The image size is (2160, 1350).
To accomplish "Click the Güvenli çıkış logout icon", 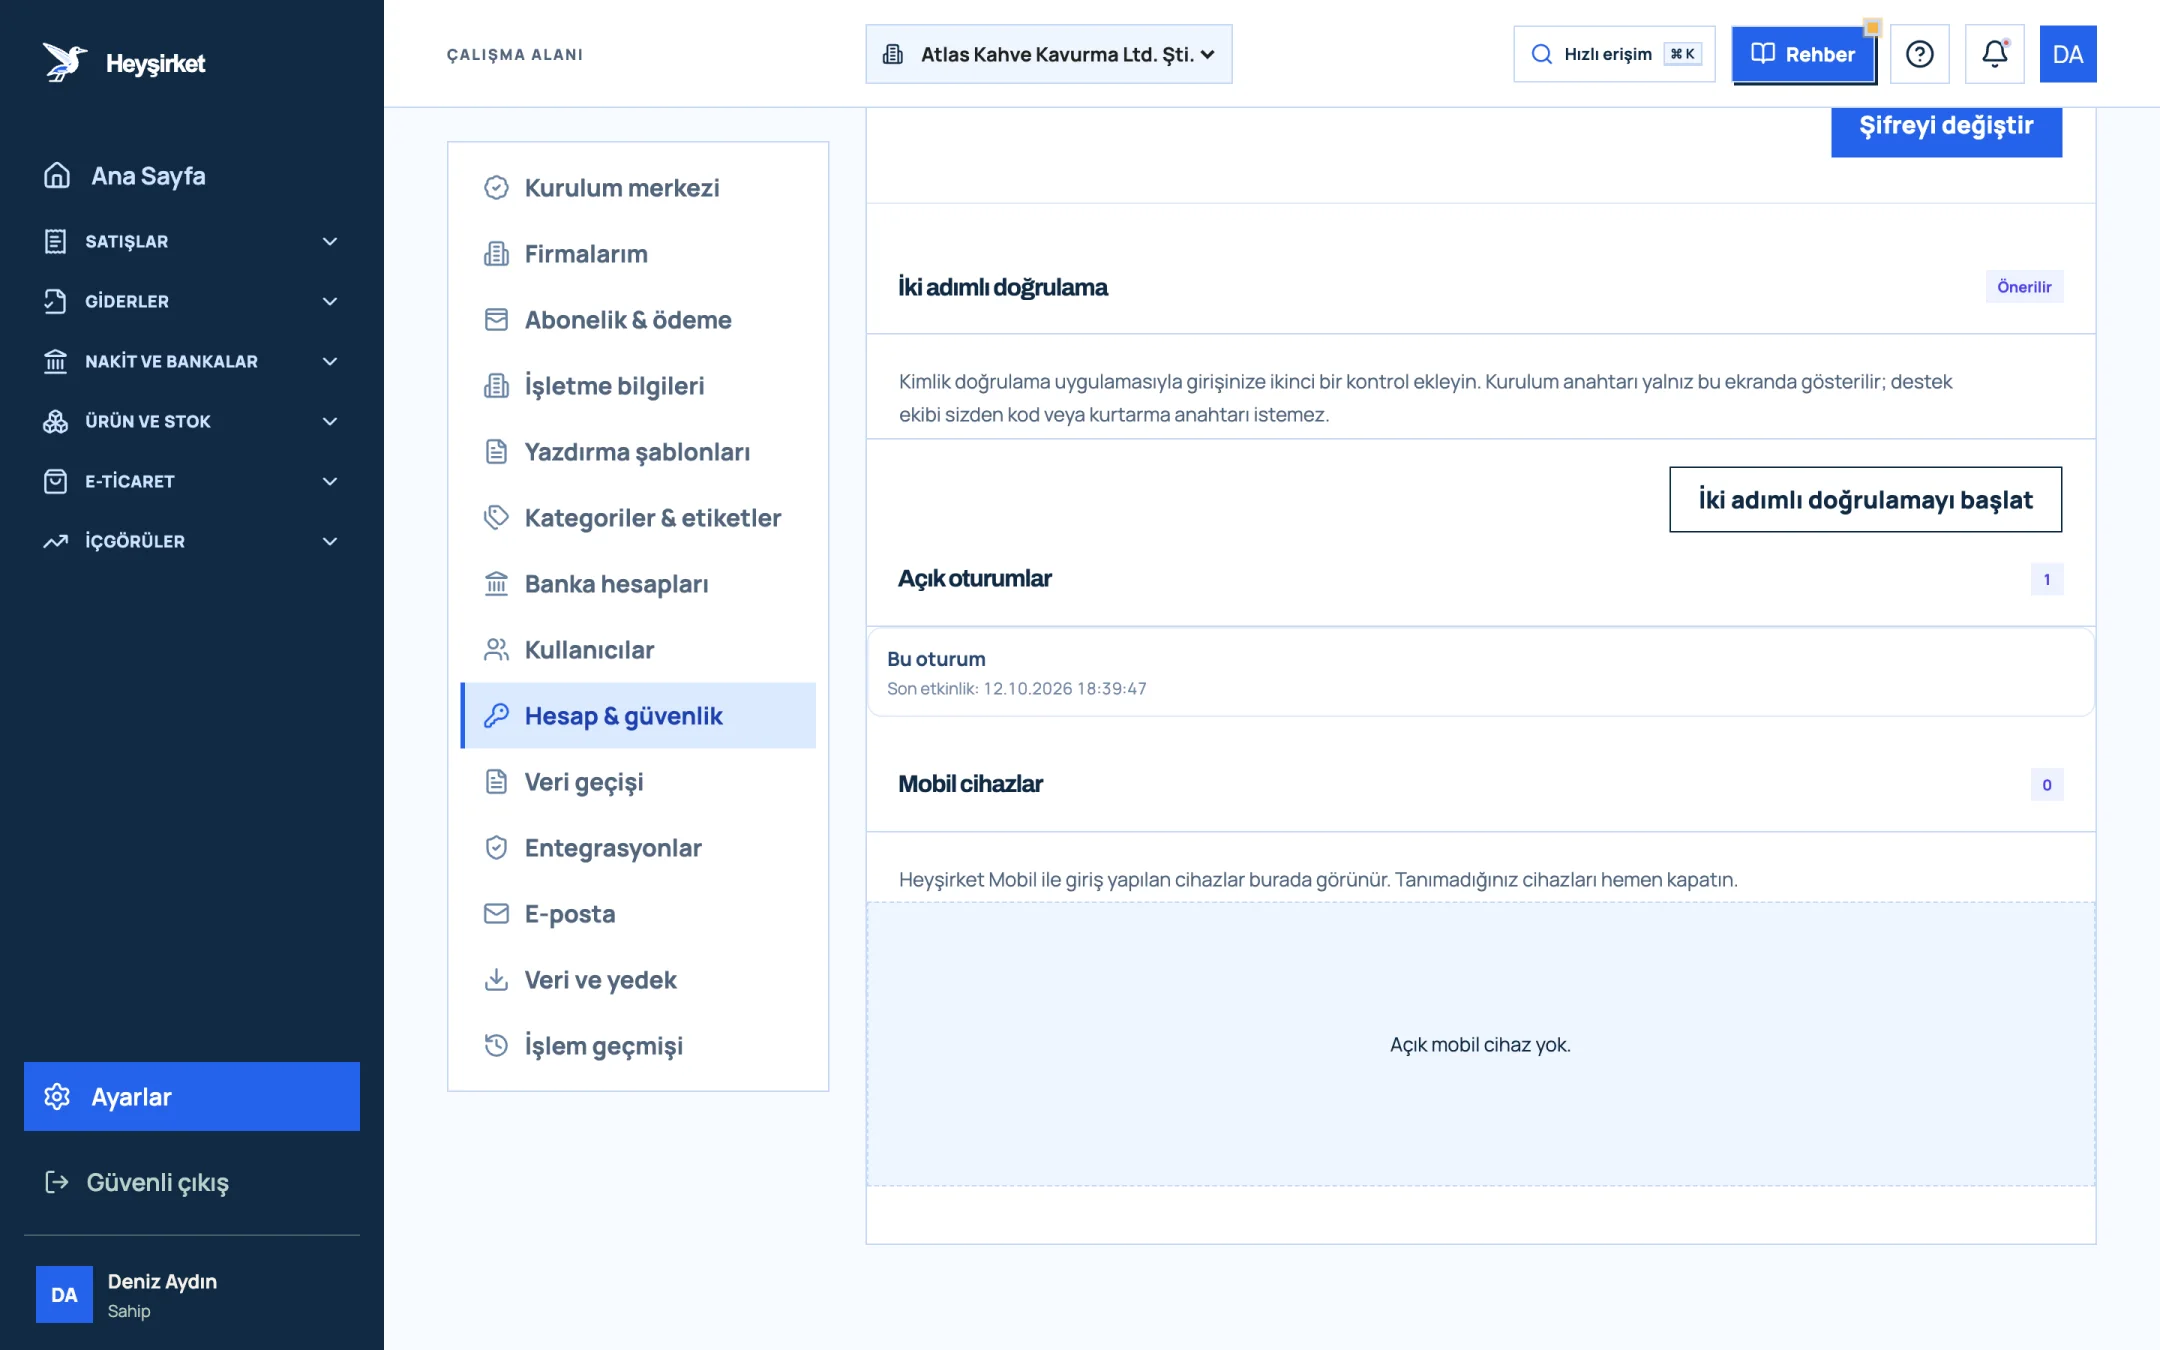I will 56,1182.
